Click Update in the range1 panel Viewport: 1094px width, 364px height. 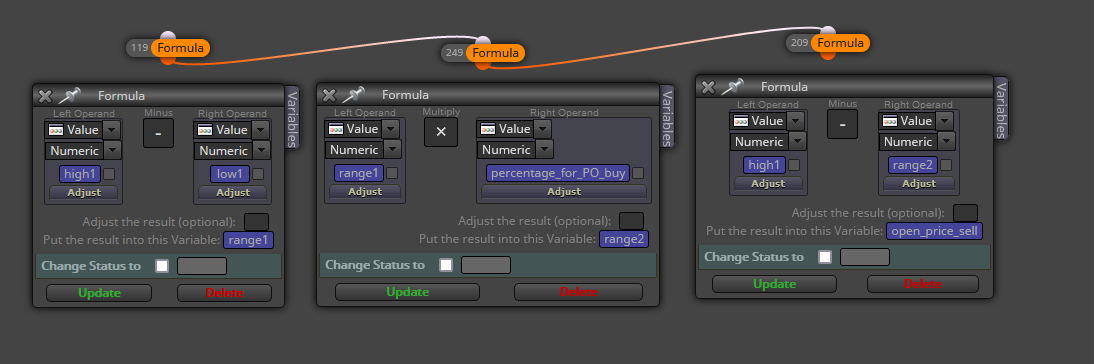99,293
